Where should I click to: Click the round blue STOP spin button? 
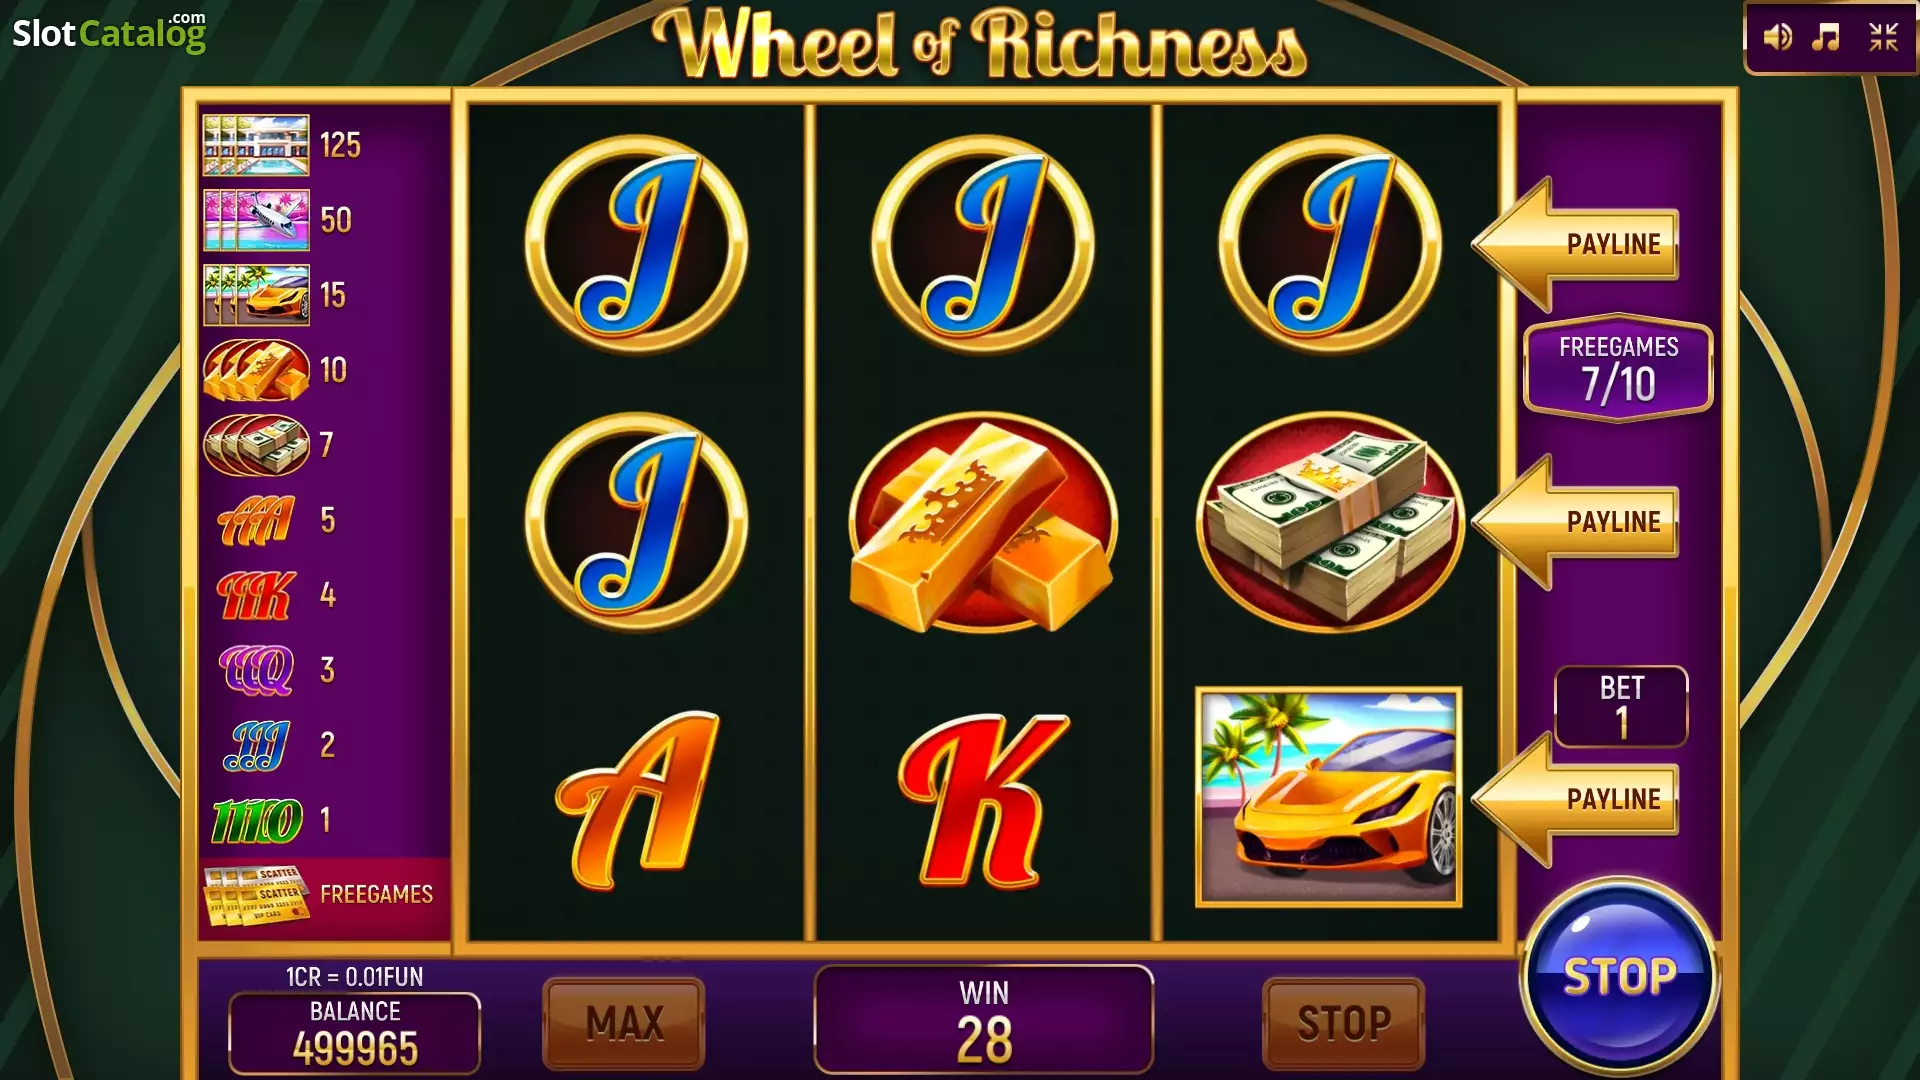click(x=1620, y=977)
